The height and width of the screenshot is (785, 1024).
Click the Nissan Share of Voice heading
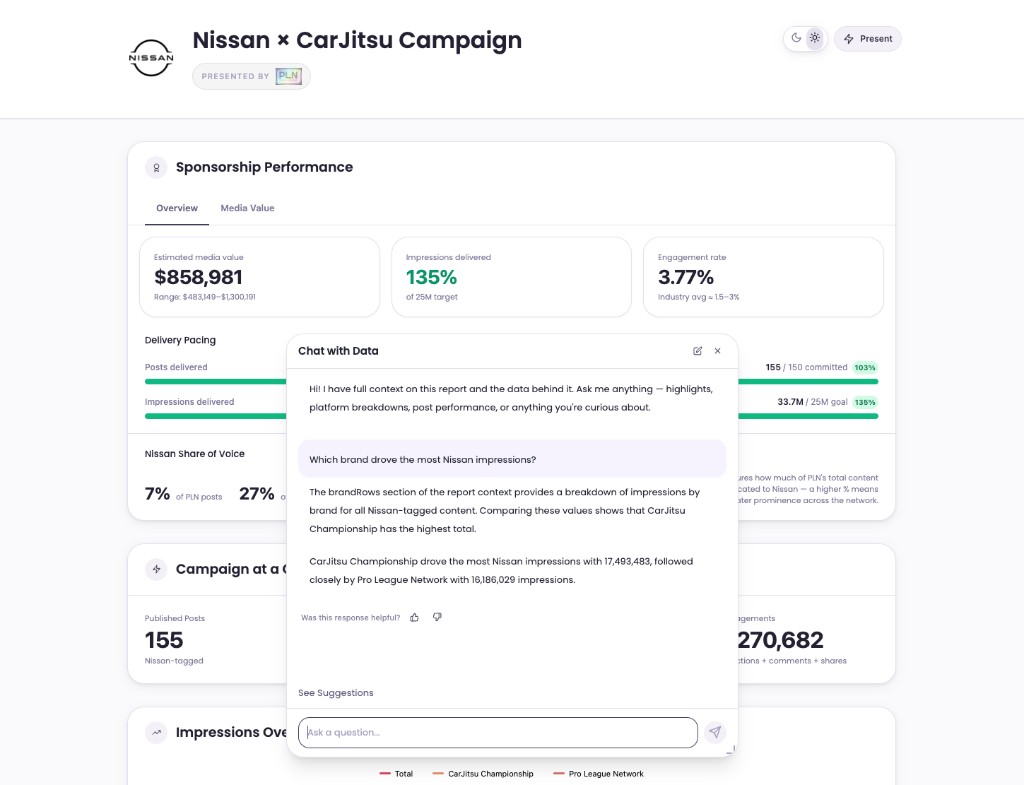point(195,454)
